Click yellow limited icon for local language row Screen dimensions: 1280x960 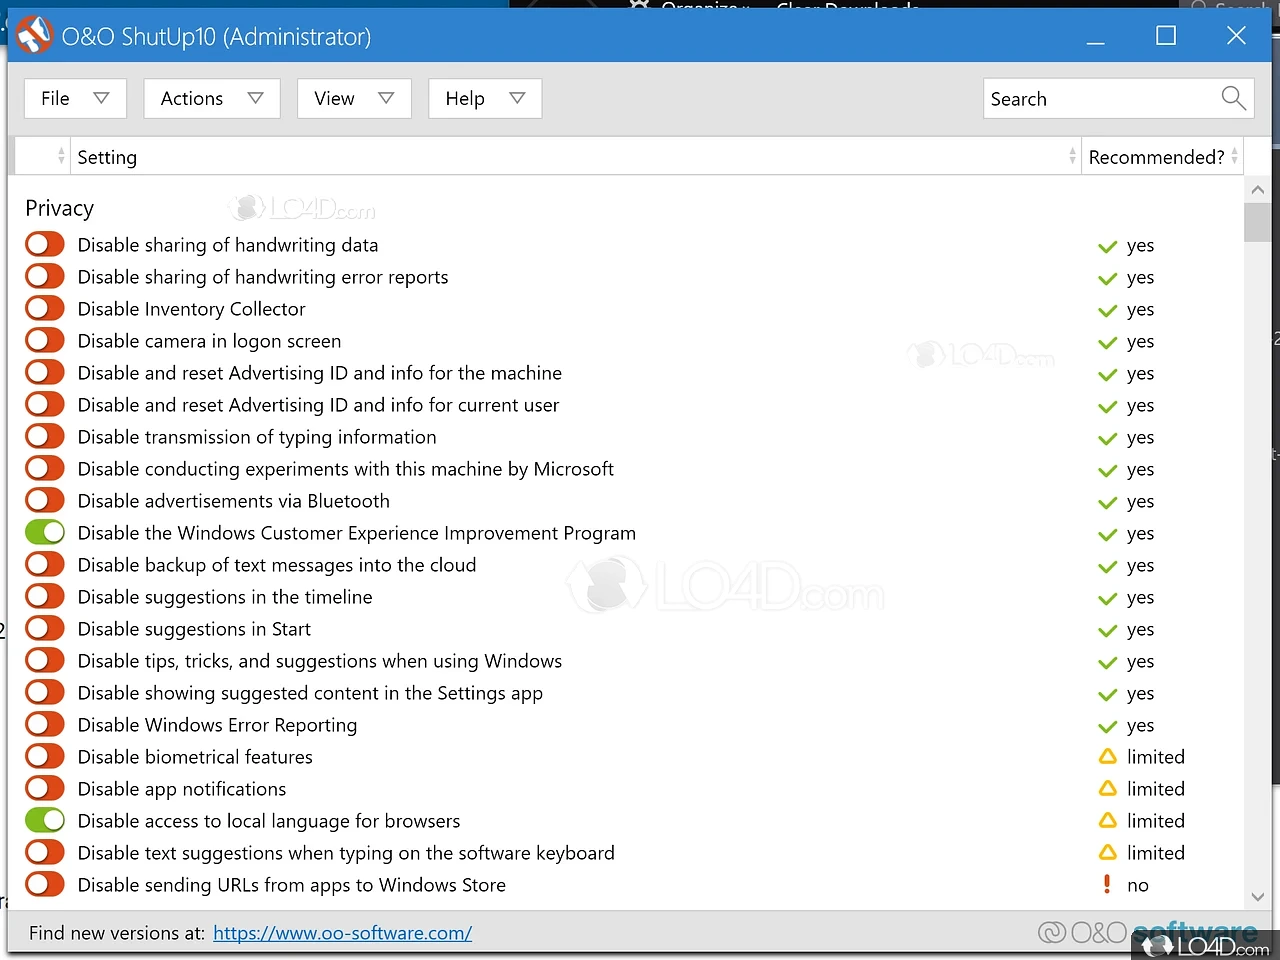1107,820
